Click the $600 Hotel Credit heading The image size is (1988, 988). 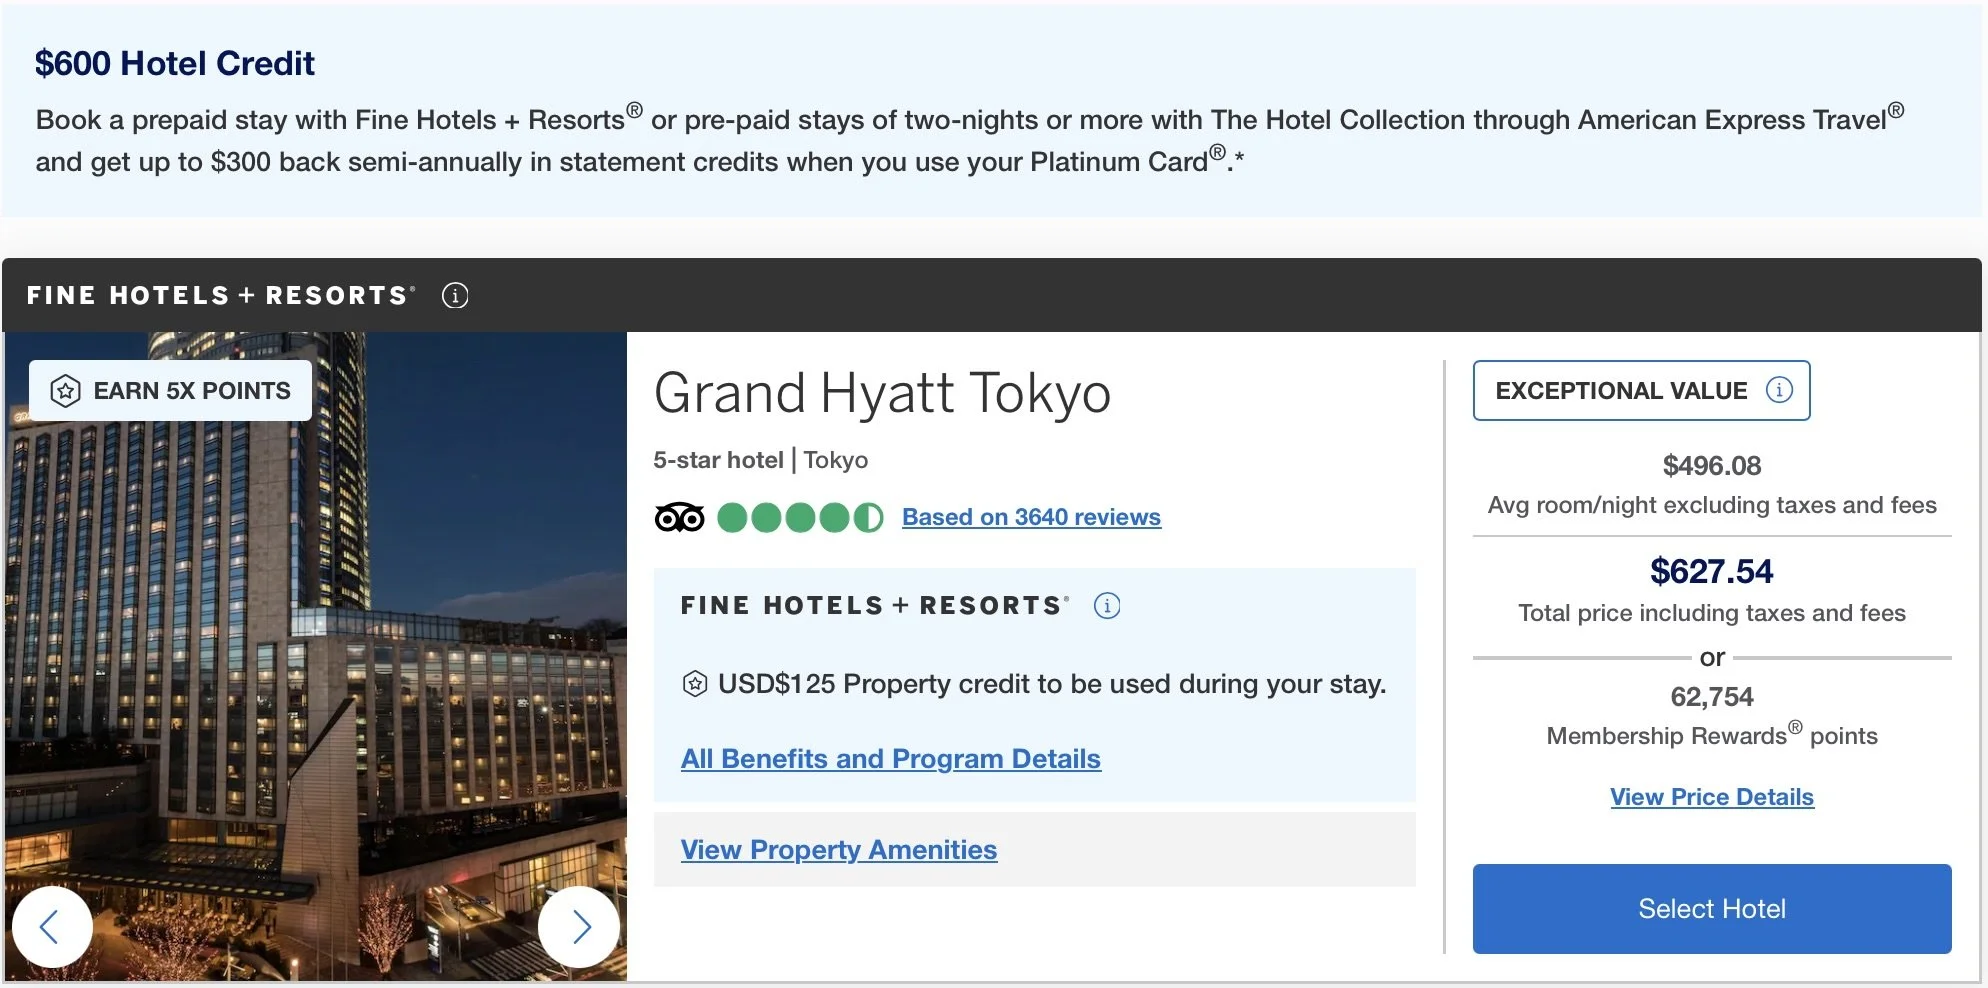(x=175, y=63)
